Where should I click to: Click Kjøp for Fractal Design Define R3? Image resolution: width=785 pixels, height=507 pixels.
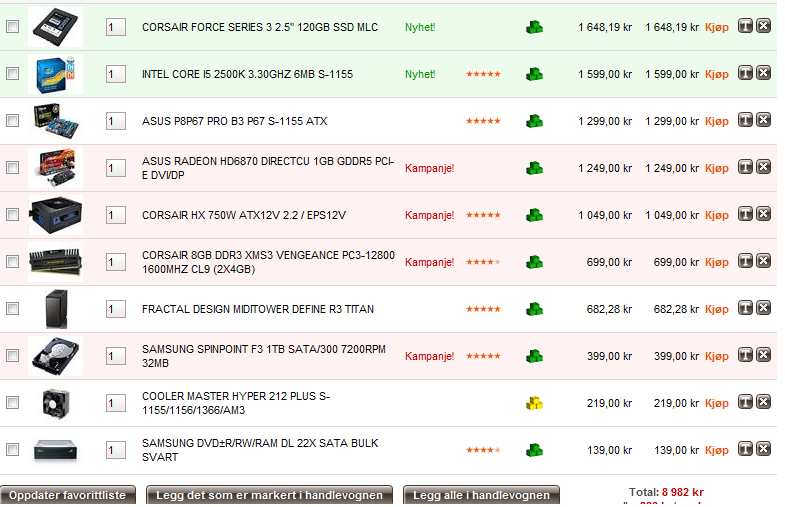click(716, 310)
